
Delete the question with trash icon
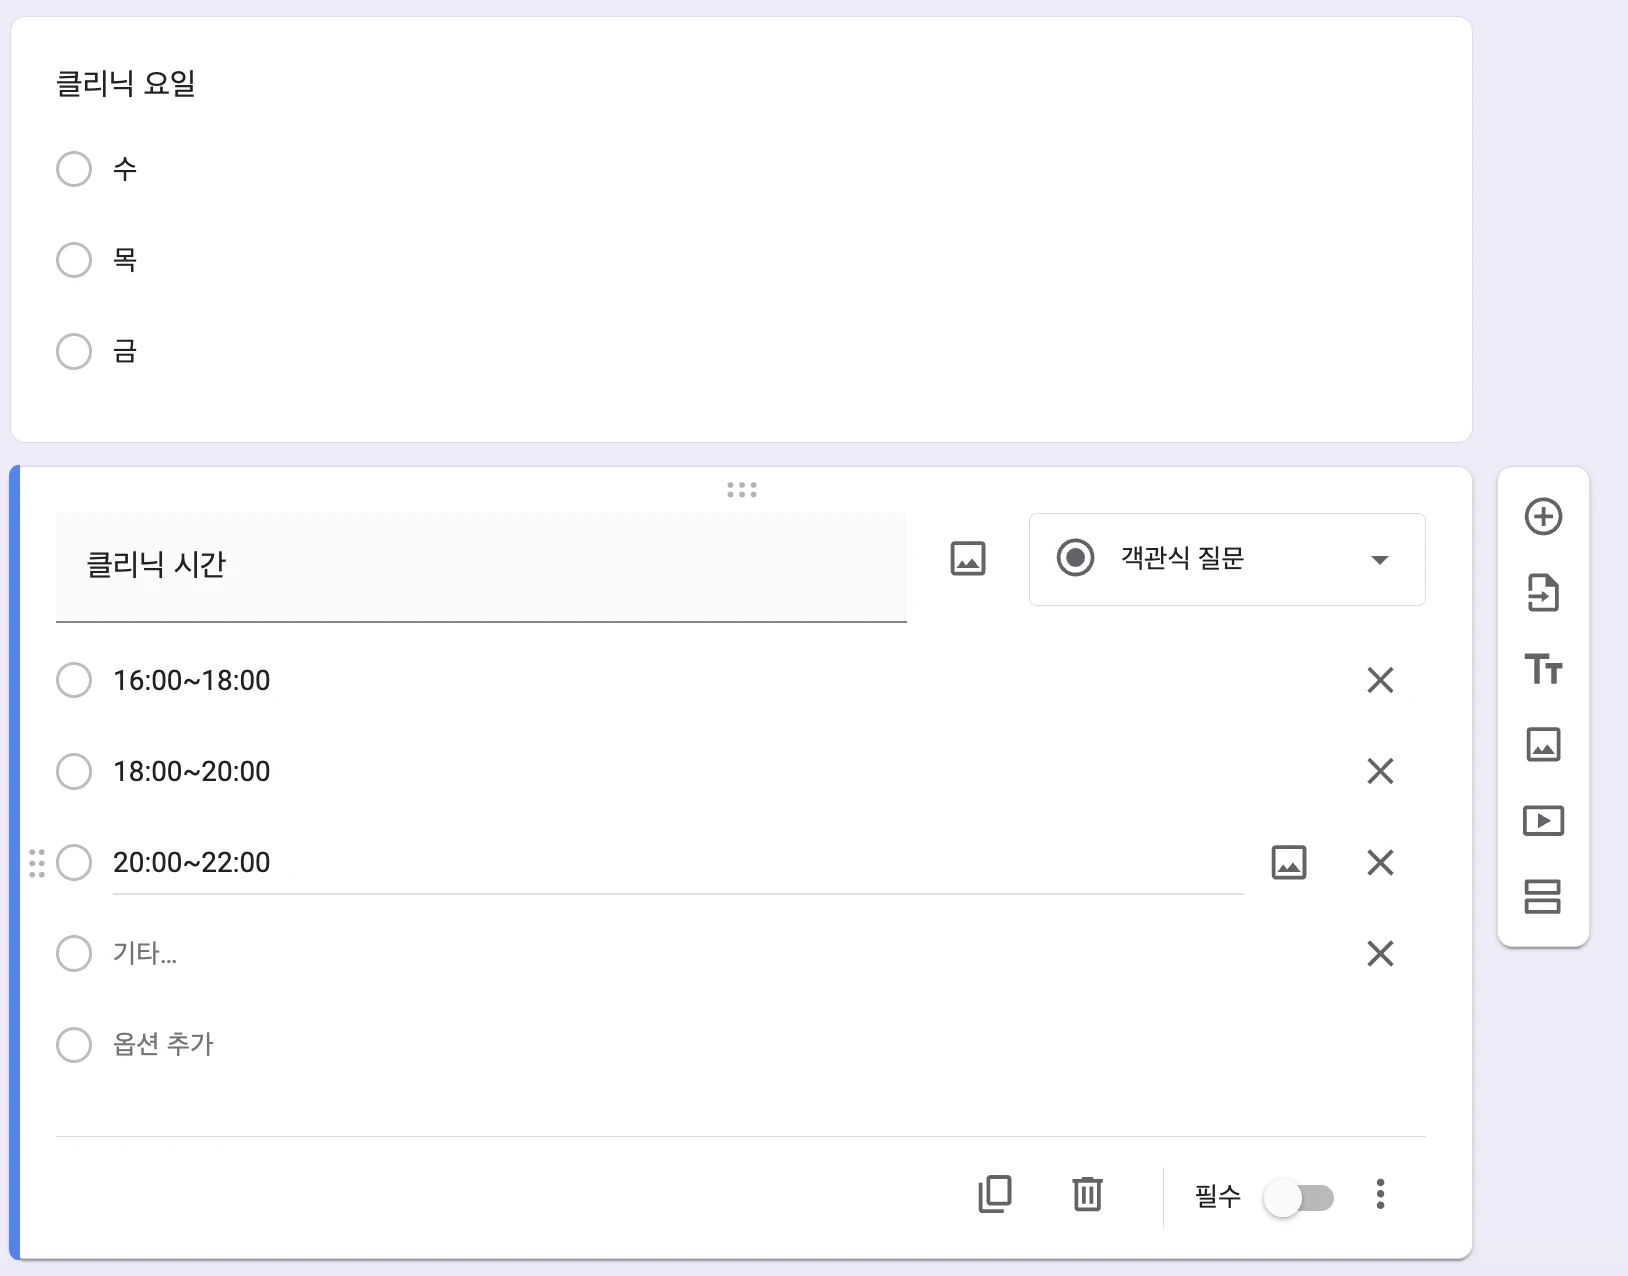pos(1087,1194)
